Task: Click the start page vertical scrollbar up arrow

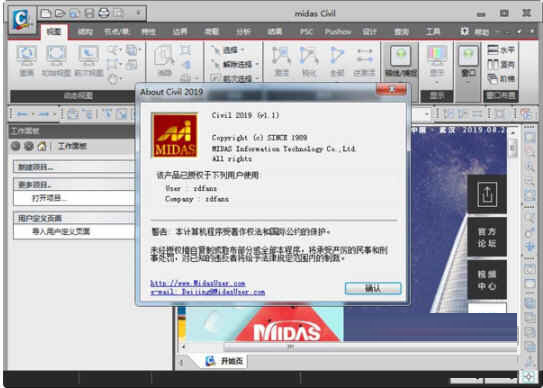Action: [513, 133]
